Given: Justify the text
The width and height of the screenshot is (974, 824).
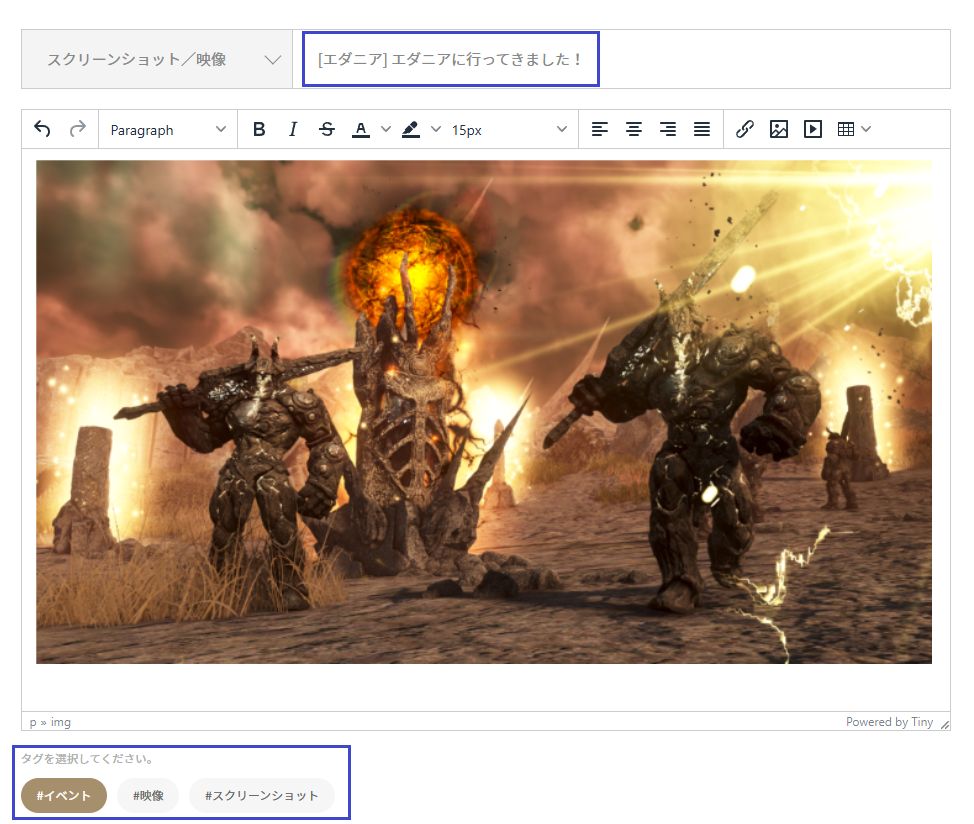Looking at the screenshot, I should coord(702,129).
